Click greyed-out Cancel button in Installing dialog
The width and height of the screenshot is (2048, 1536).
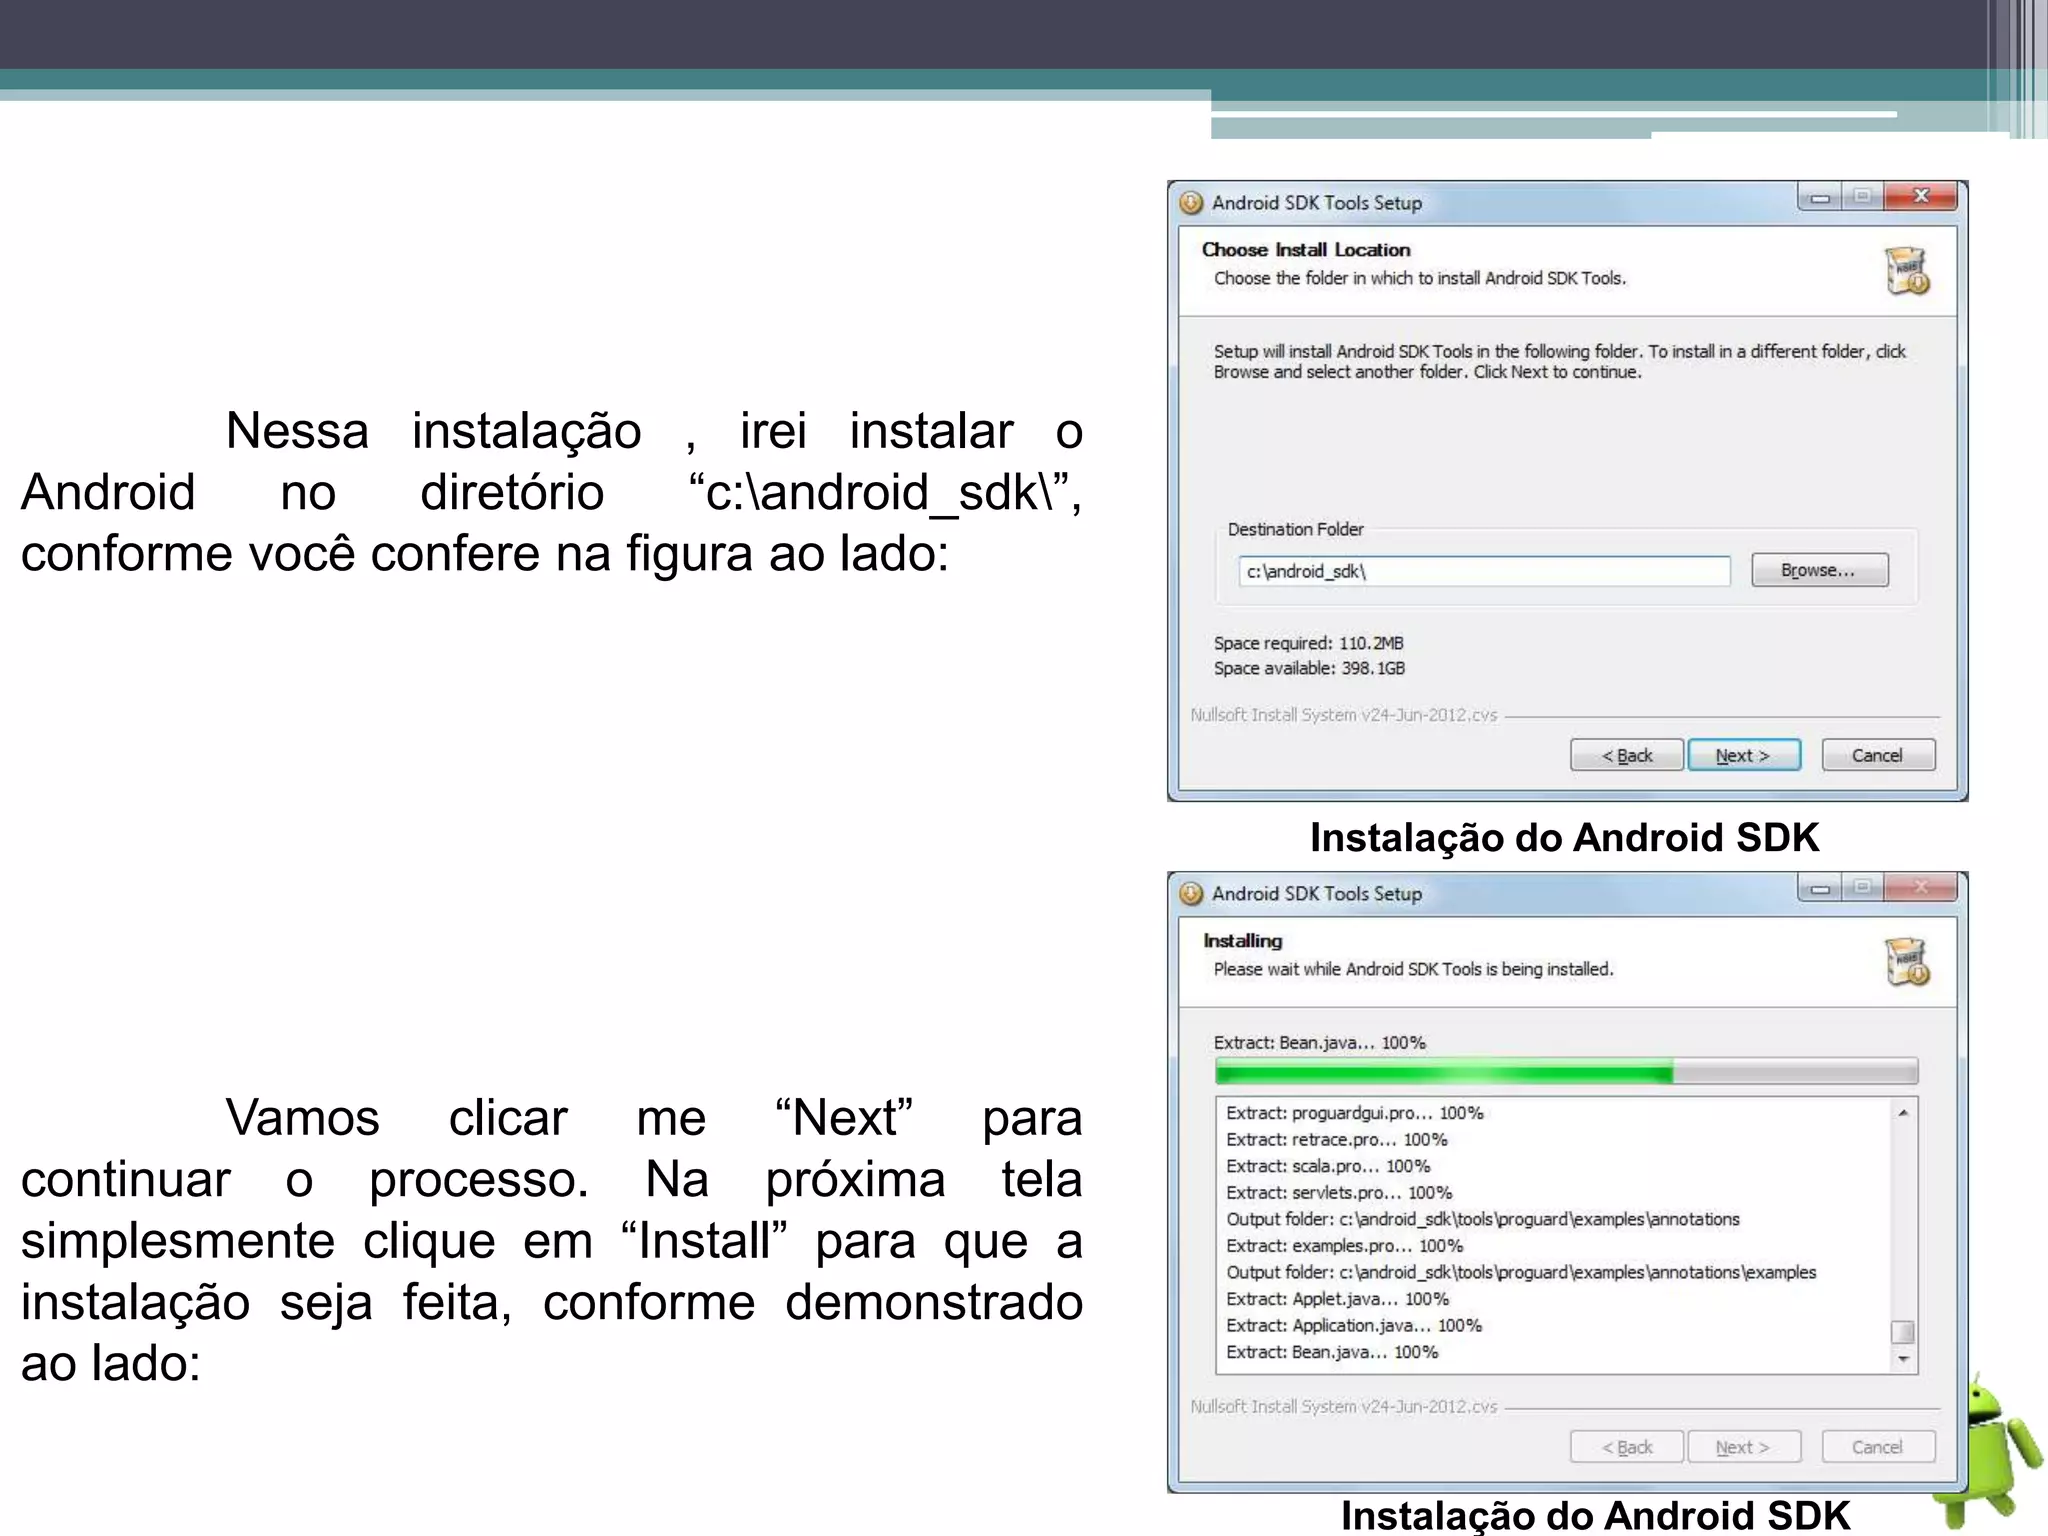(1877, 1446)
